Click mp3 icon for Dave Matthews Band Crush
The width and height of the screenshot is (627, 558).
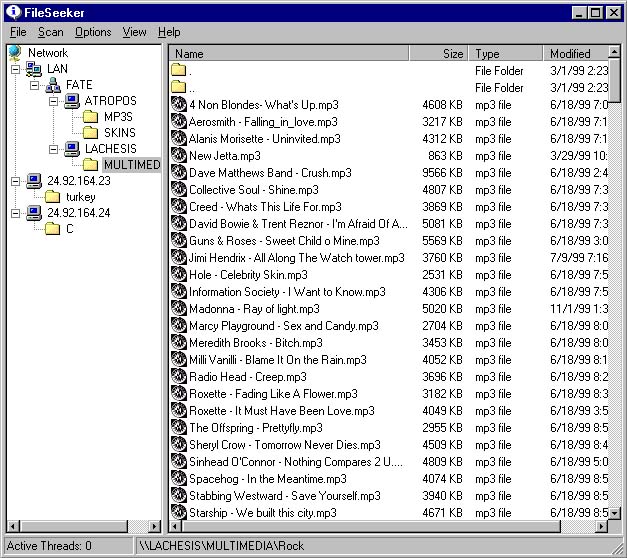(x=179, y=172)
